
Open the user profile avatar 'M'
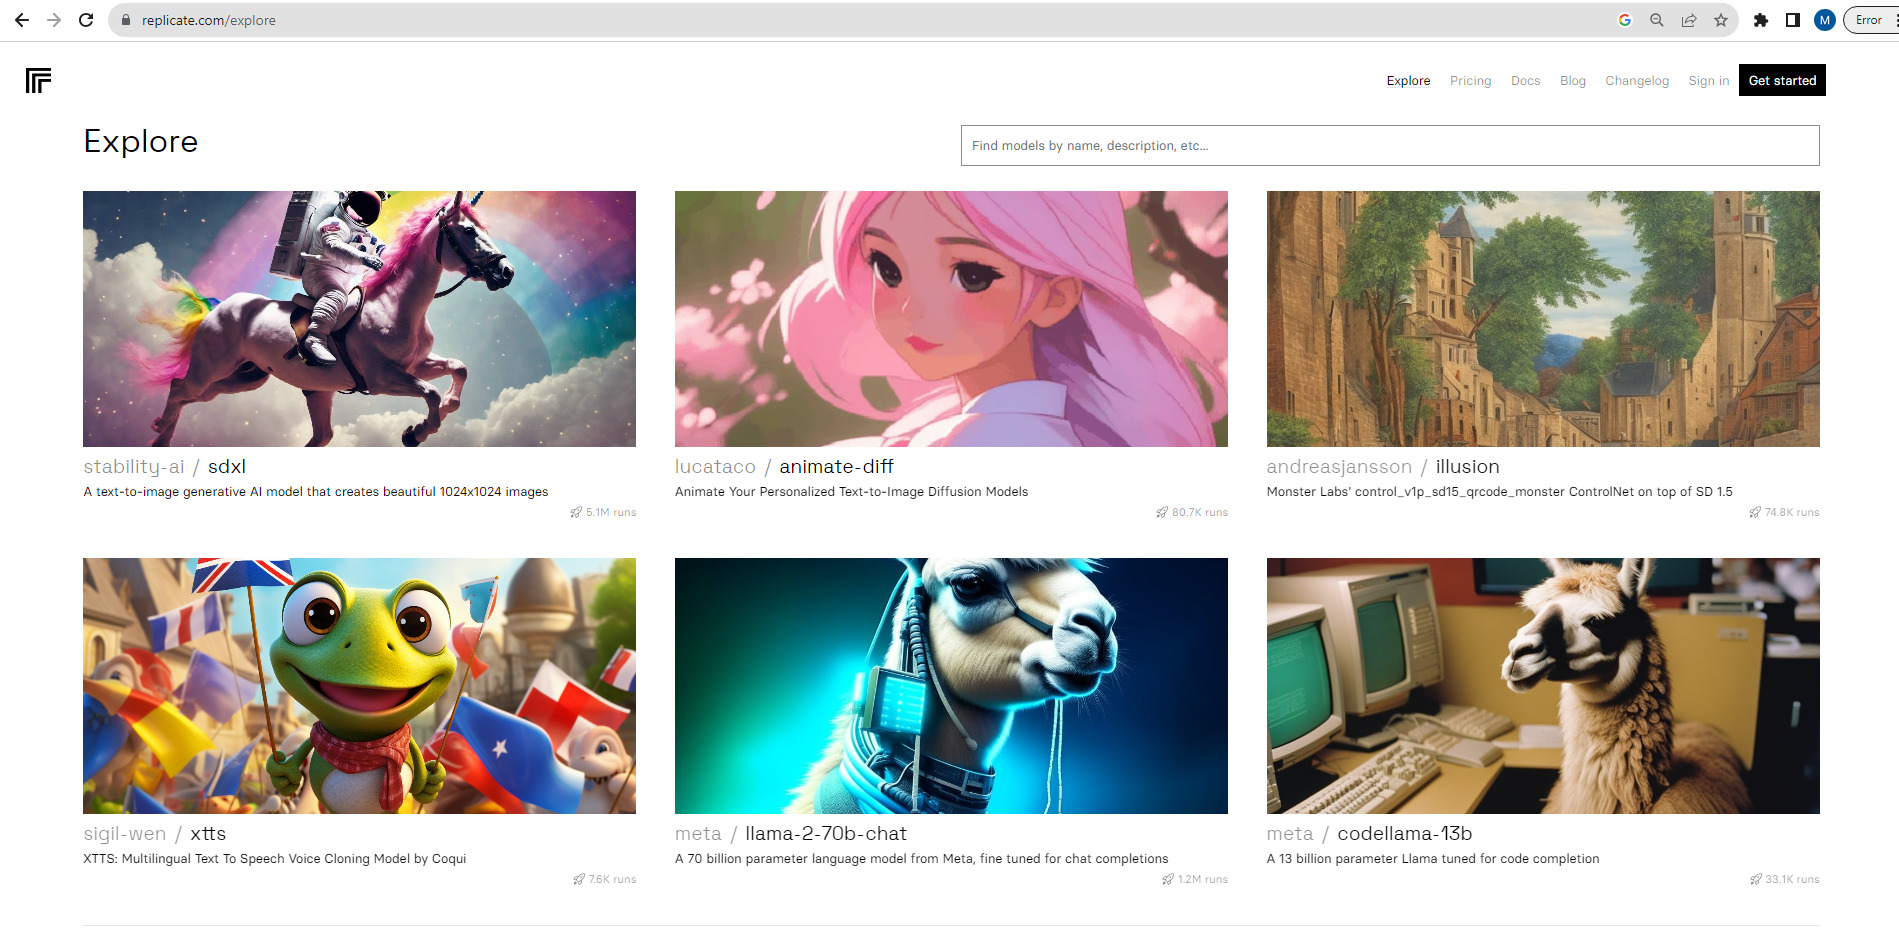coord(1825,20)
